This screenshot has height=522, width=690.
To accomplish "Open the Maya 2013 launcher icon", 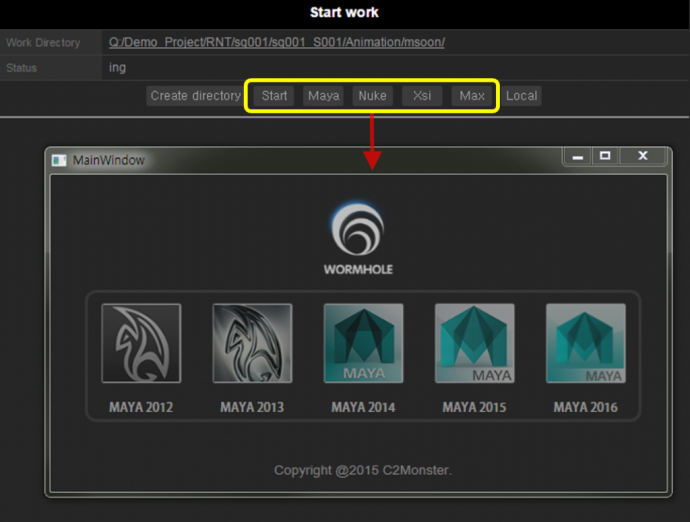I will point(252,343).
